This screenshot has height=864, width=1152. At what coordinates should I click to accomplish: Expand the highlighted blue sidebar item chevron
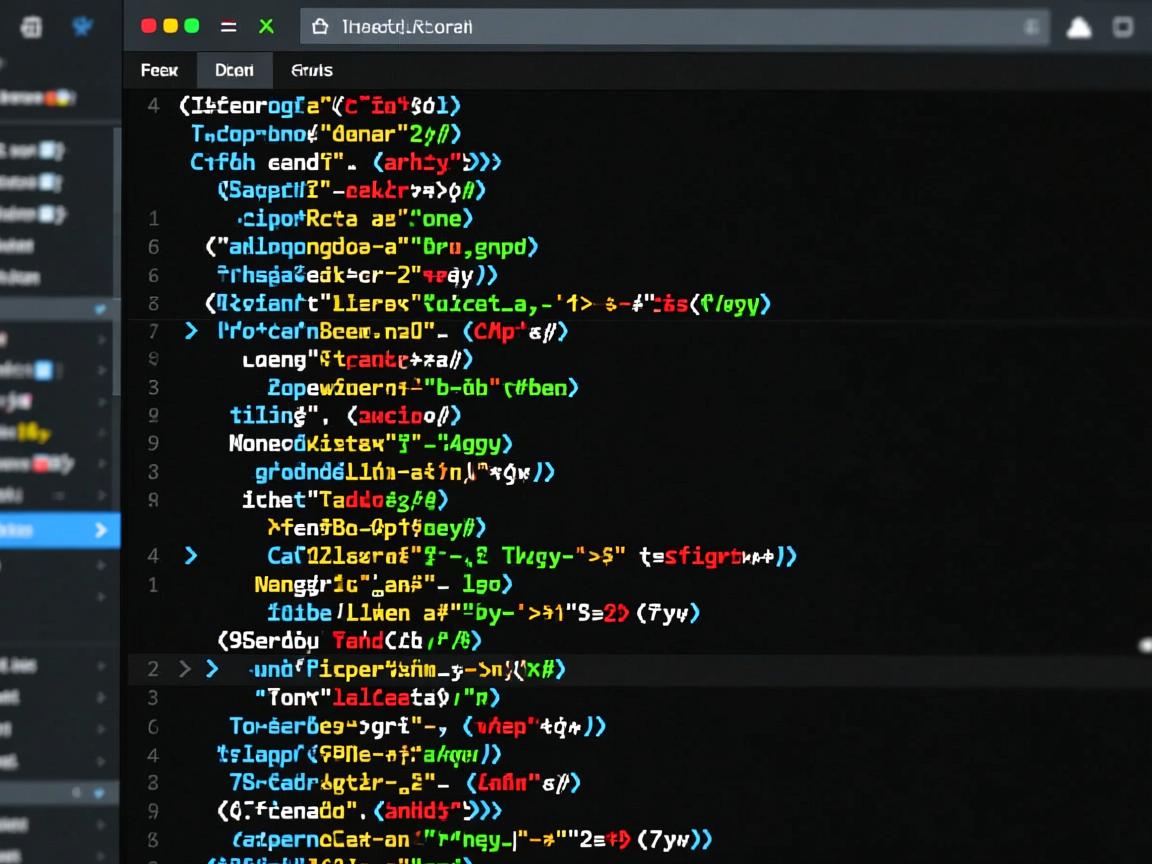click(x=100, y=530)
